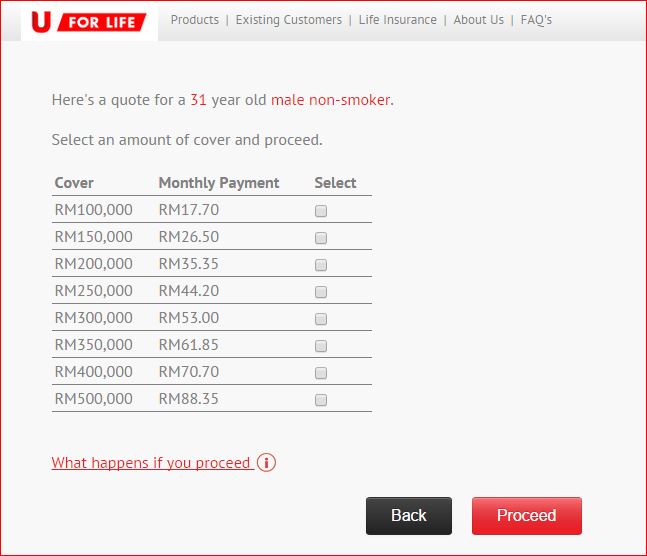
Task: Tick the RM350,000 cover checkbox
Action: [x=321, y=345]
